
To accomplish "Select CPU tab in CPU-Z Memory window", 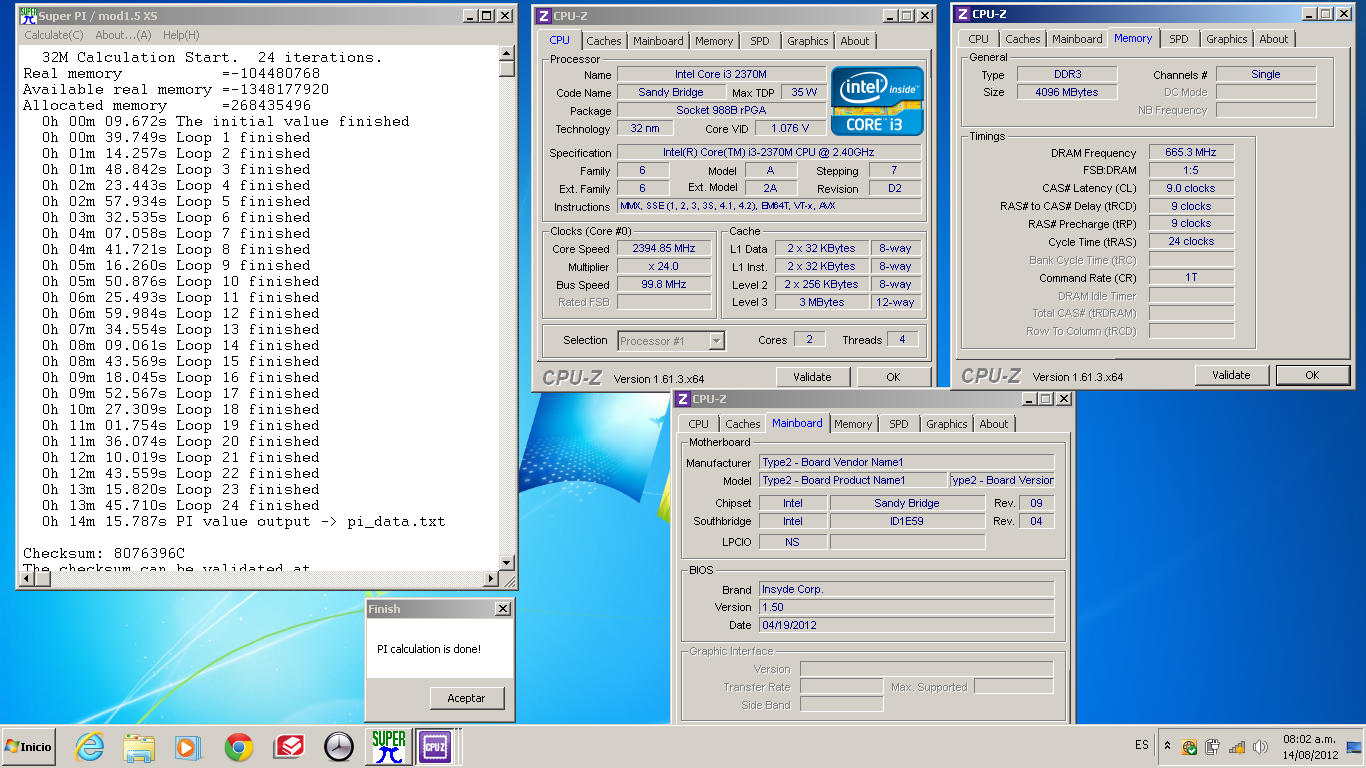I will pyautogui.click(x=979, y=39).
